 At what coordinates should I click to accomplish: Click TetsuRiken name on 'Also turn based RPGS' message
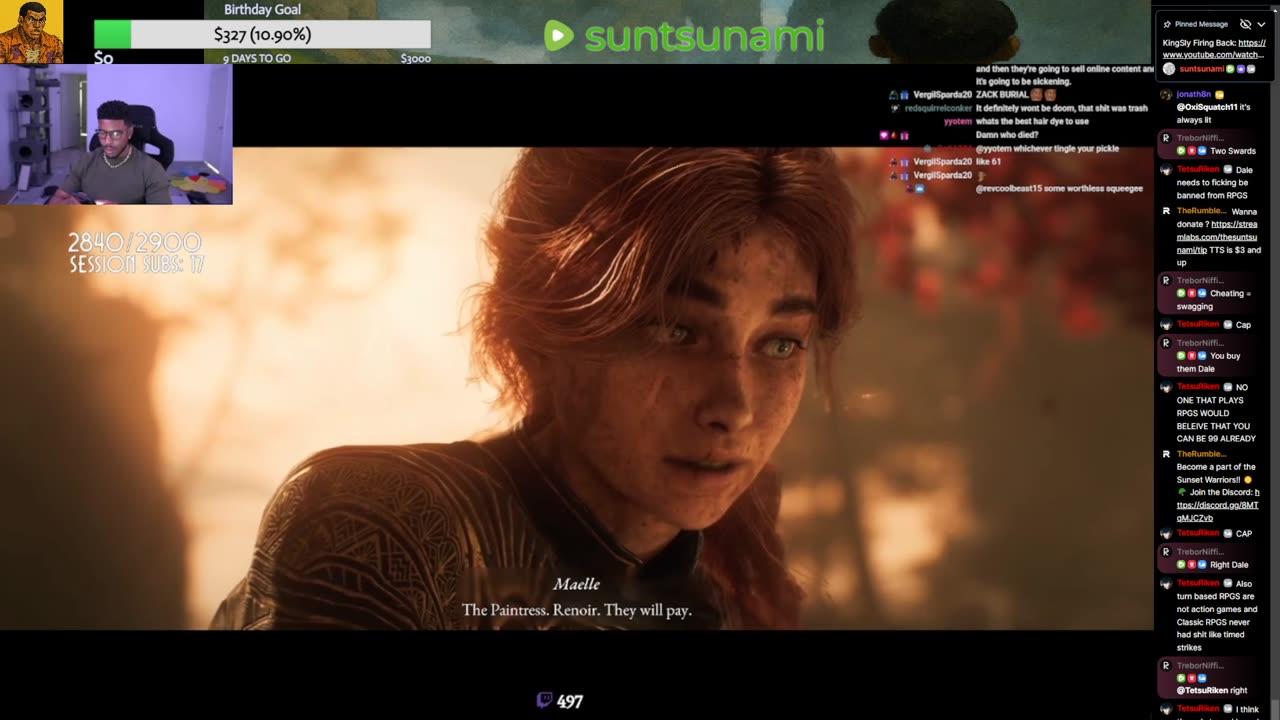coord(1199,583)
